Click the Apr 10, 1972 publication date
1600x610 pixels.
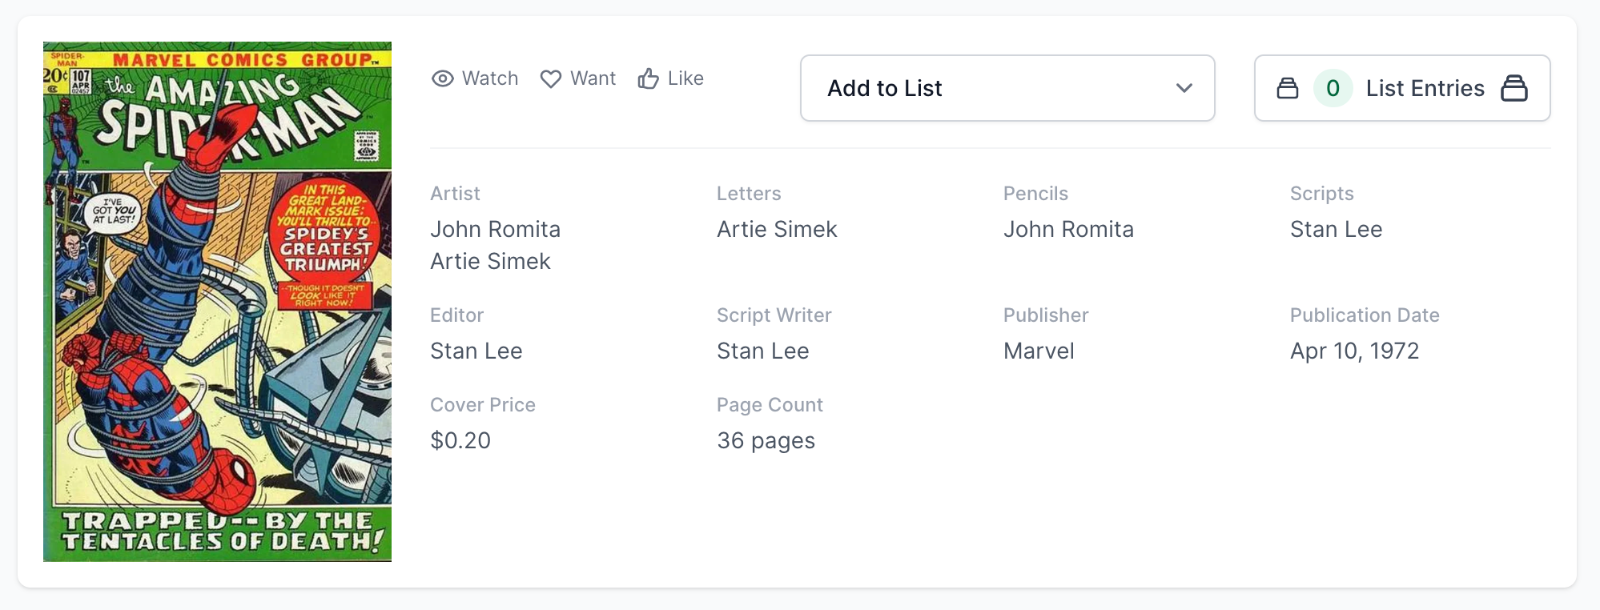(1354, 352)
